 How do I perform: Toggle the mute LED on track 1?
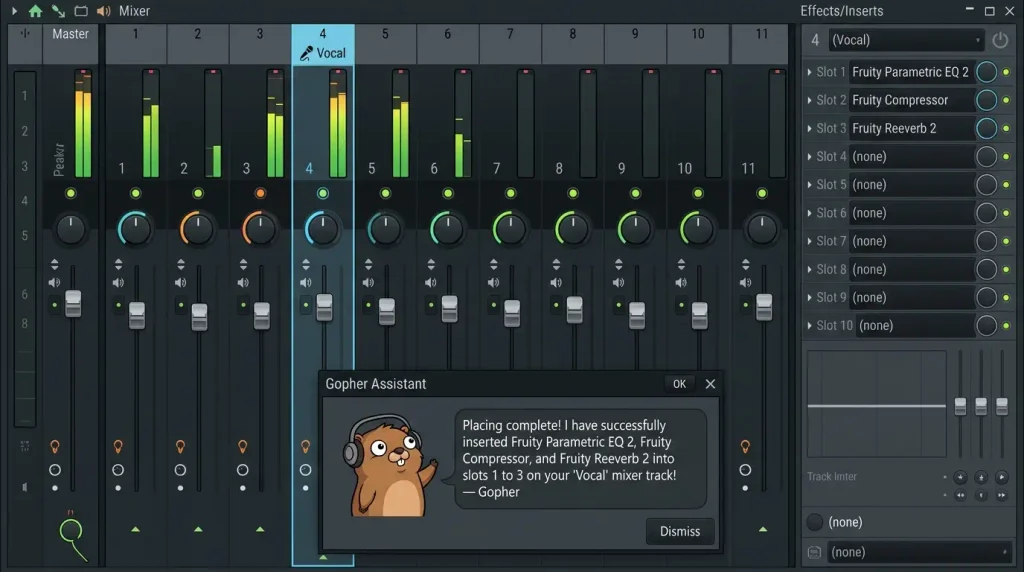point(135,193)
